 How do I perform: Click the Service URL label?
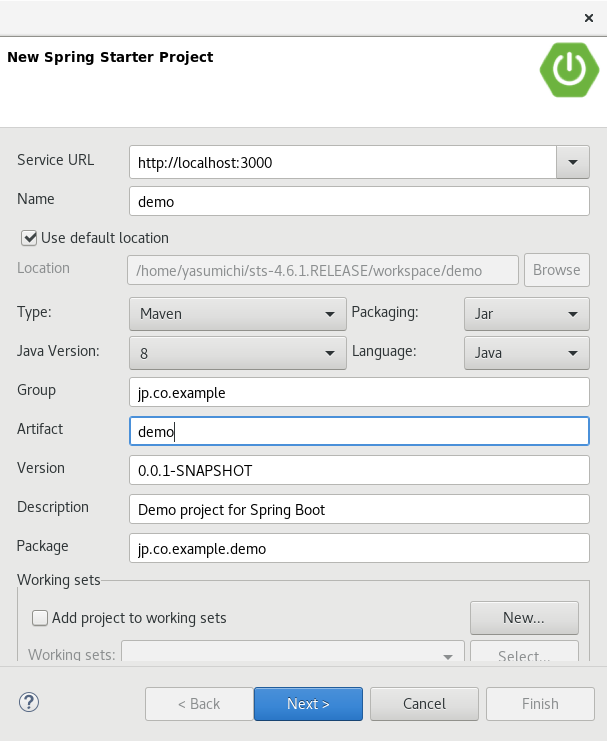[x=56, y=160]
